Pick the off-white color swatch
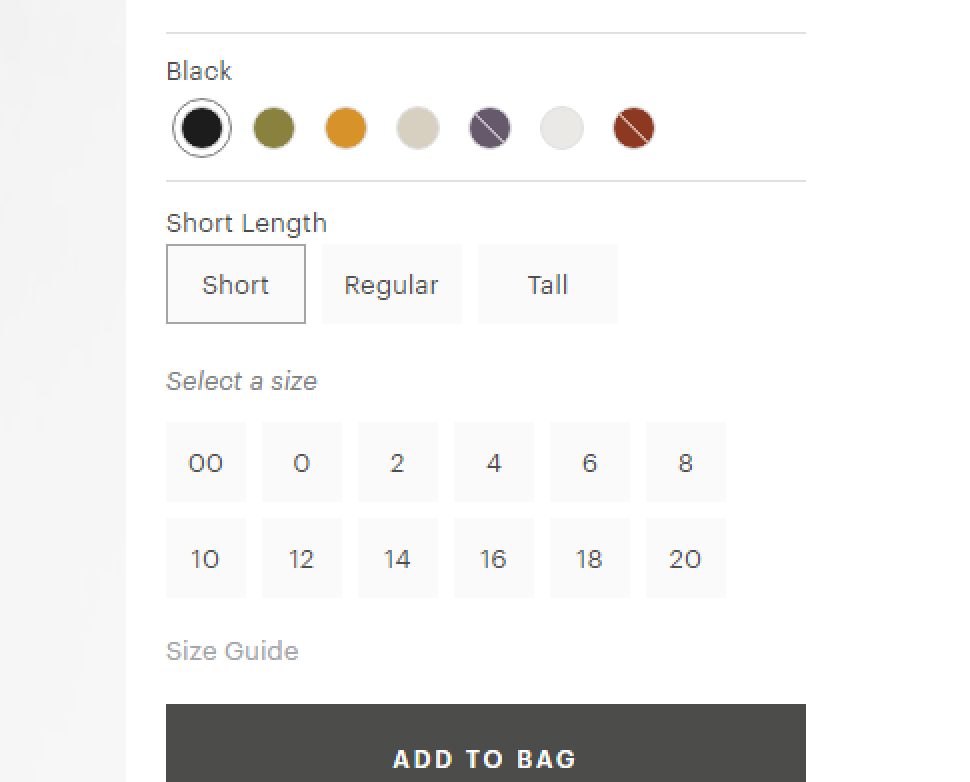This screenshot has width=970, height=782. point(562,128)
